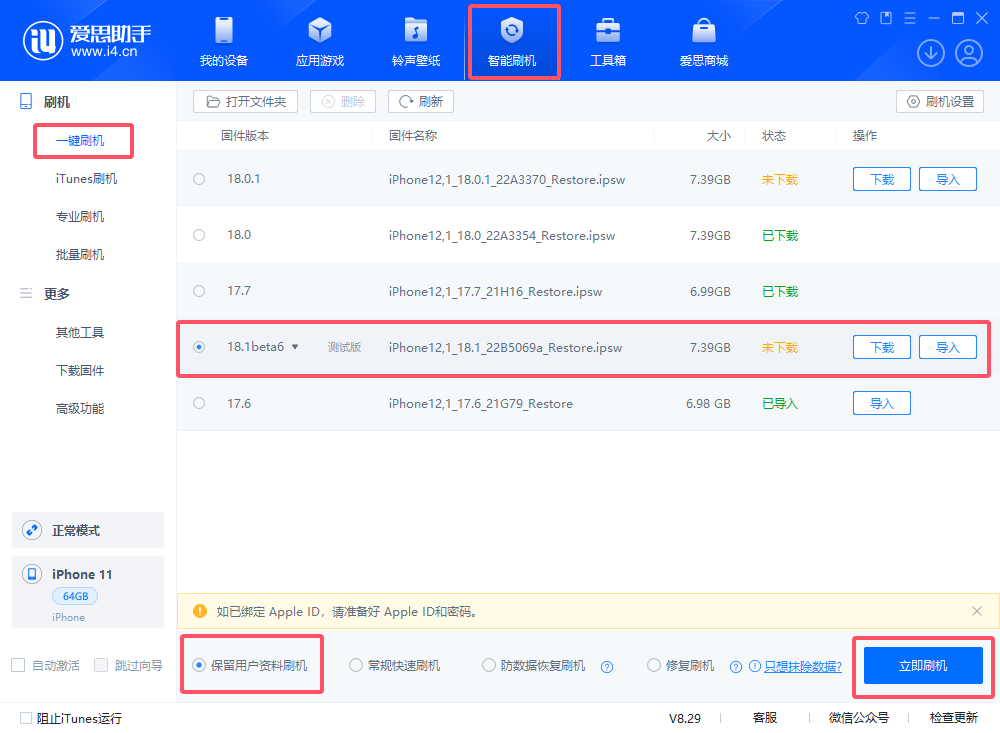This screenshot has height=733, width=1000.
Task: Select the 常规快速刷机 flash mode
Action: pyautogui.click(x=355, y=664)
